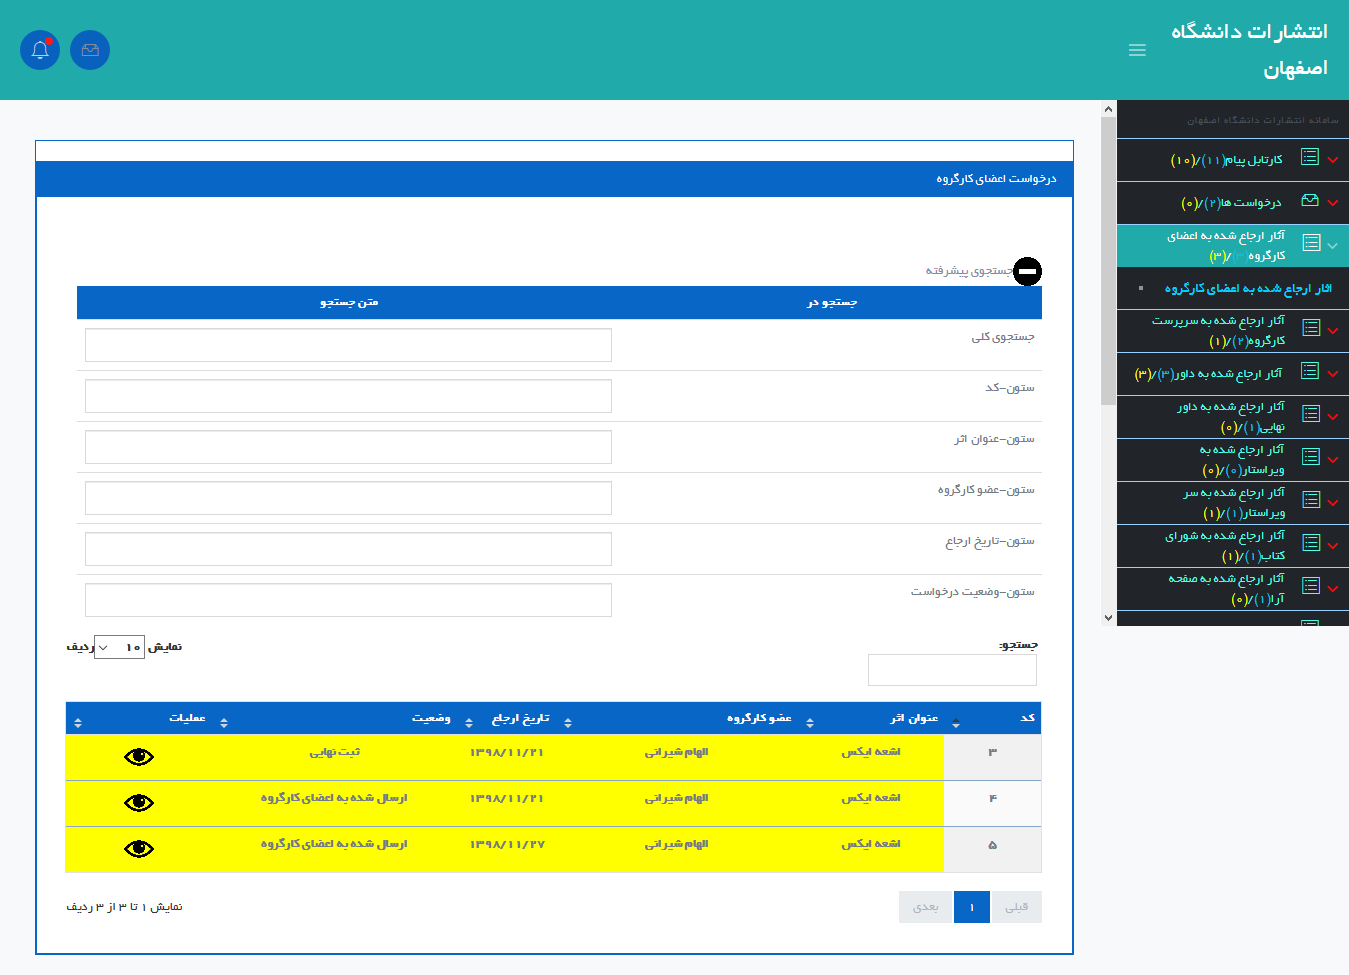Viewport: 1349px width, 975px height.
Task: Open the notifications bell icon
Action: click(x=40, y=50)
